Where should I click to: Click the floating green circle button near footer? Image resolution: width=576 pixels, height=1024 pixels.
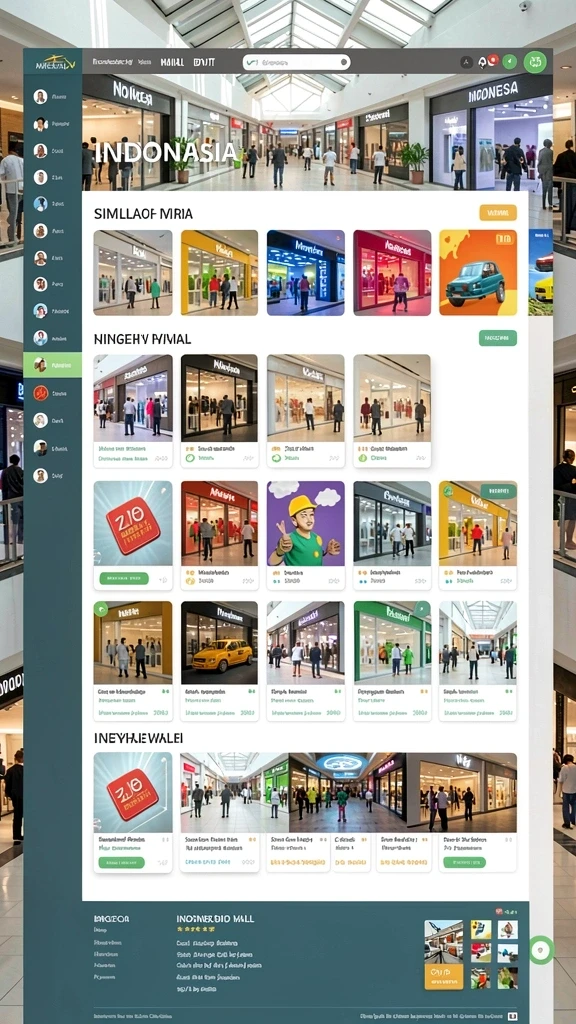click(x=541, y=950)
